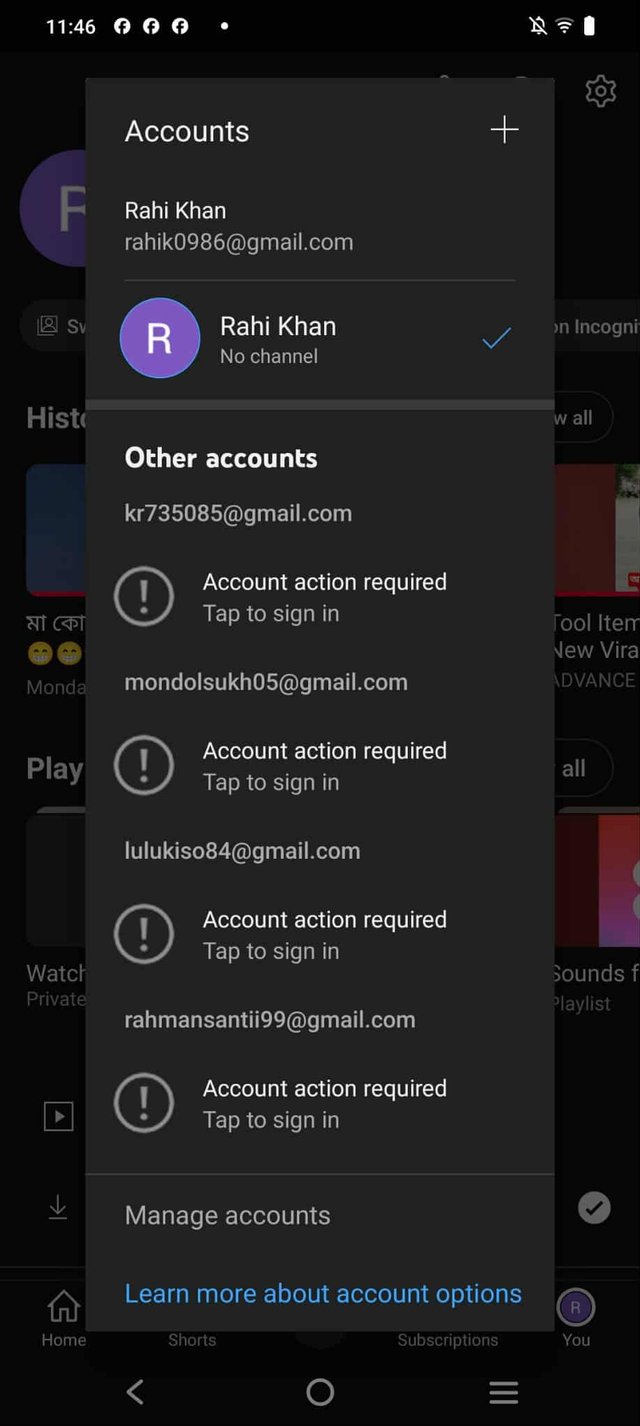Tap Android home circle button
This screenshot has width=640, height=1426.
(x=320, y=1391)
